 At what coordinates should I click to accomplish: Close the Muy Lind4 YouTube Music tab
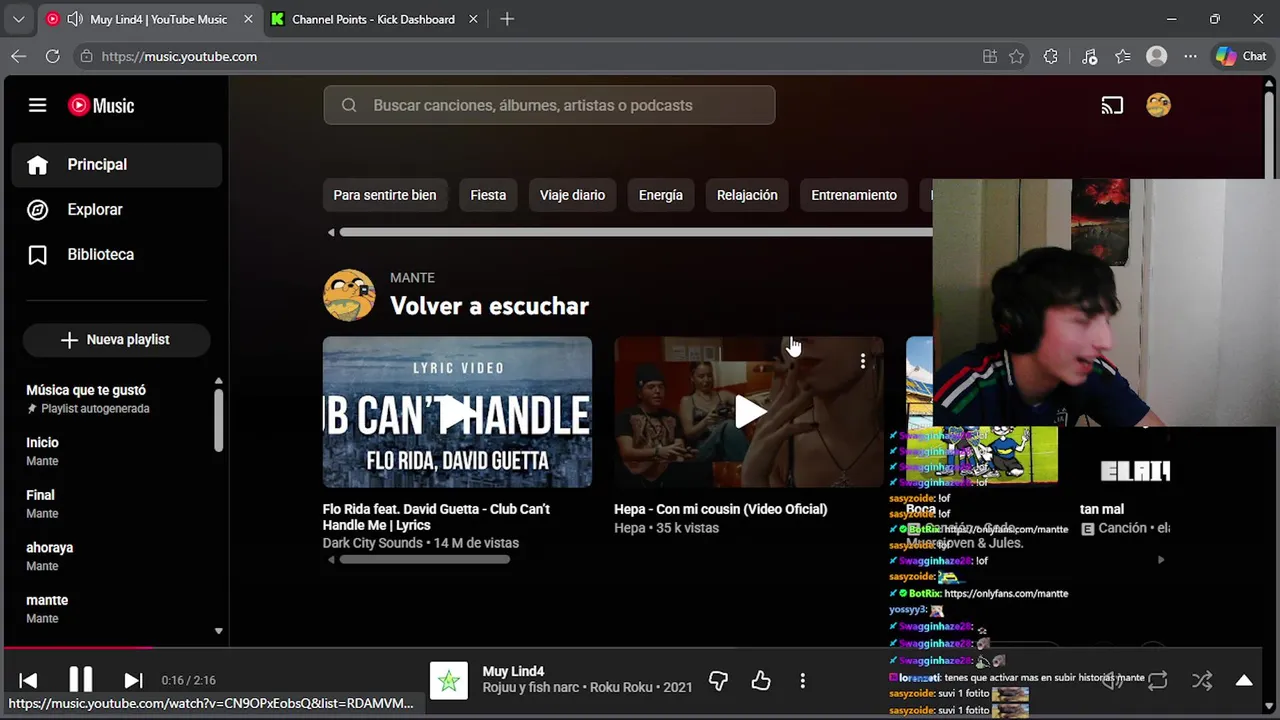pyautogui.click(x=247, y=19)
